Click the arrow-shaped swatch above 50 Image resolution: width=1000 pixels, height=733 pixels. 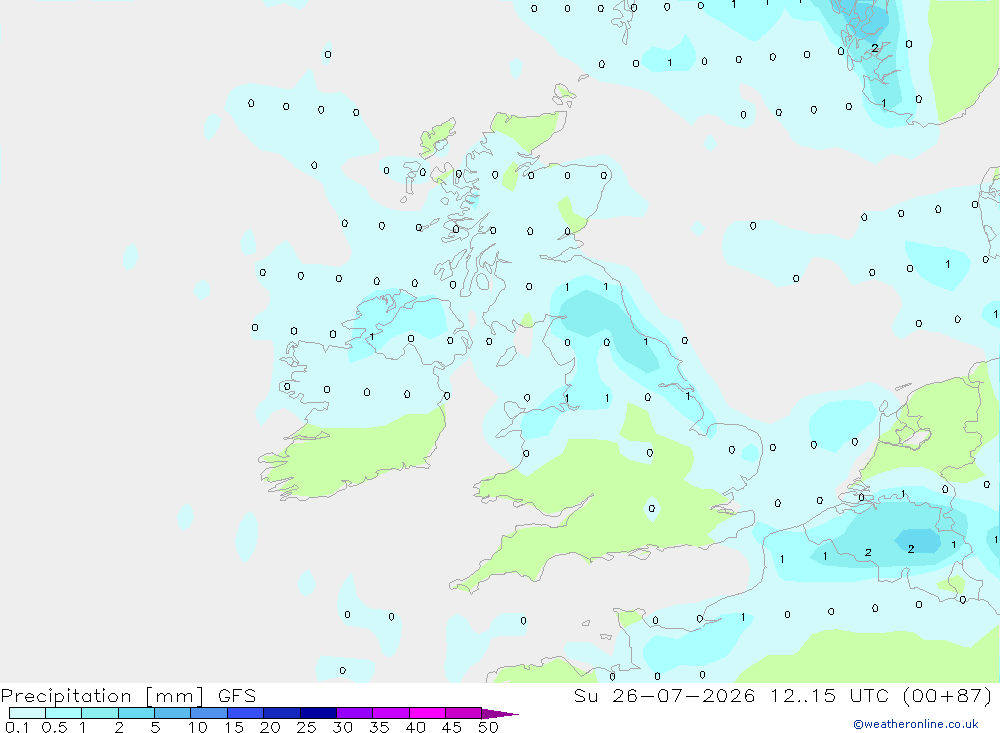(x=499, y=713)
